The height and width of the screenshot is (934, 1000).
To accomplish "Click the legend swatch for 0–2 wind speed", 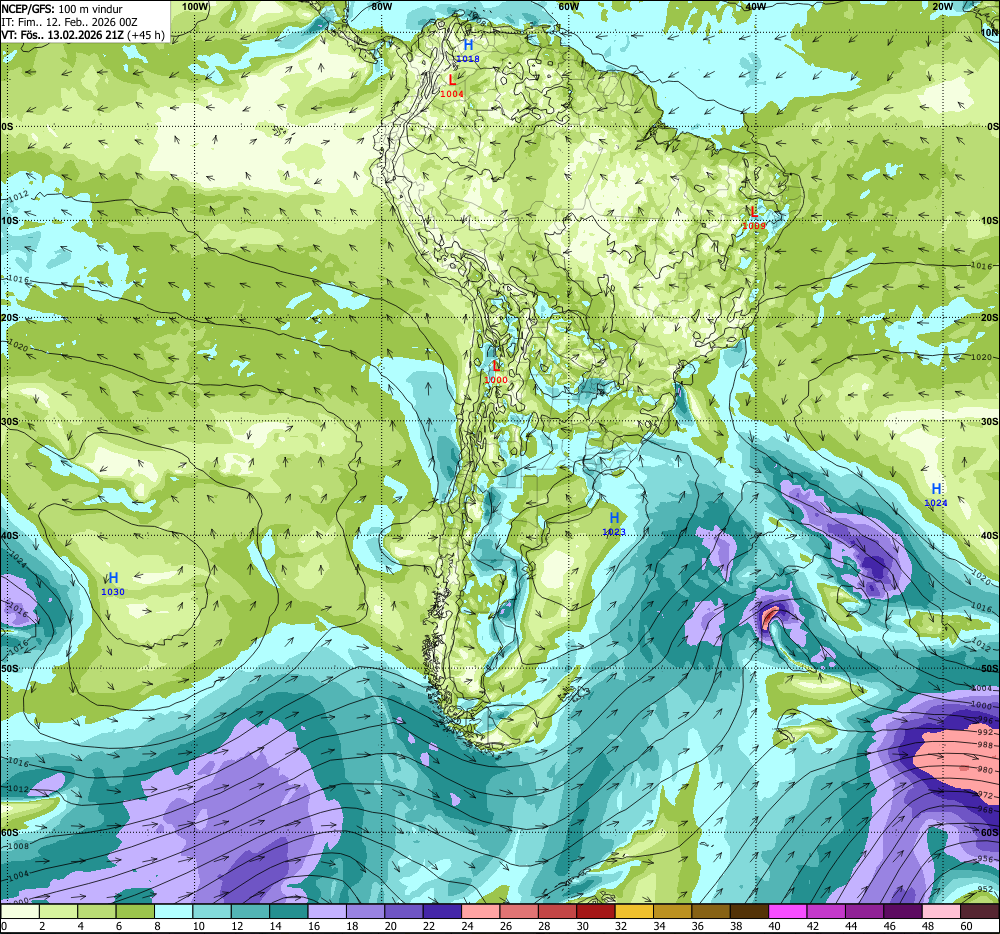I will coord(20,912).
